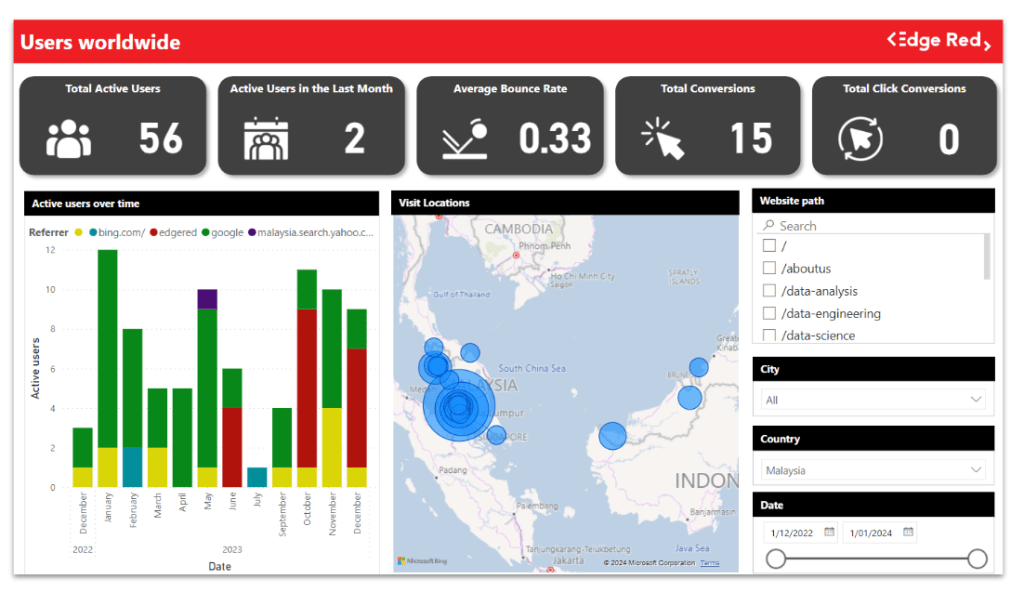This screenshot has height=592, width=1024.
Task: Tick the /data-science checkbox
Action: 769,335
